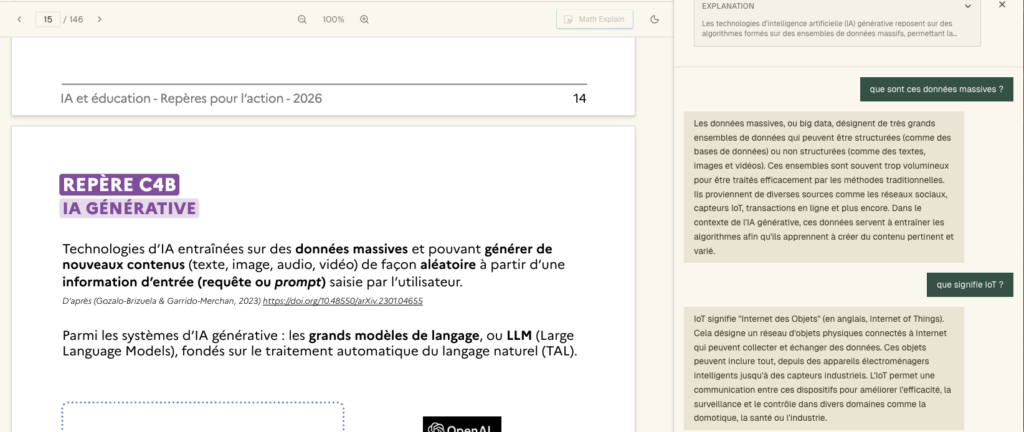Click the 100% zoom level label
This screenshot has width=1024, height=432.
point(333,20)
